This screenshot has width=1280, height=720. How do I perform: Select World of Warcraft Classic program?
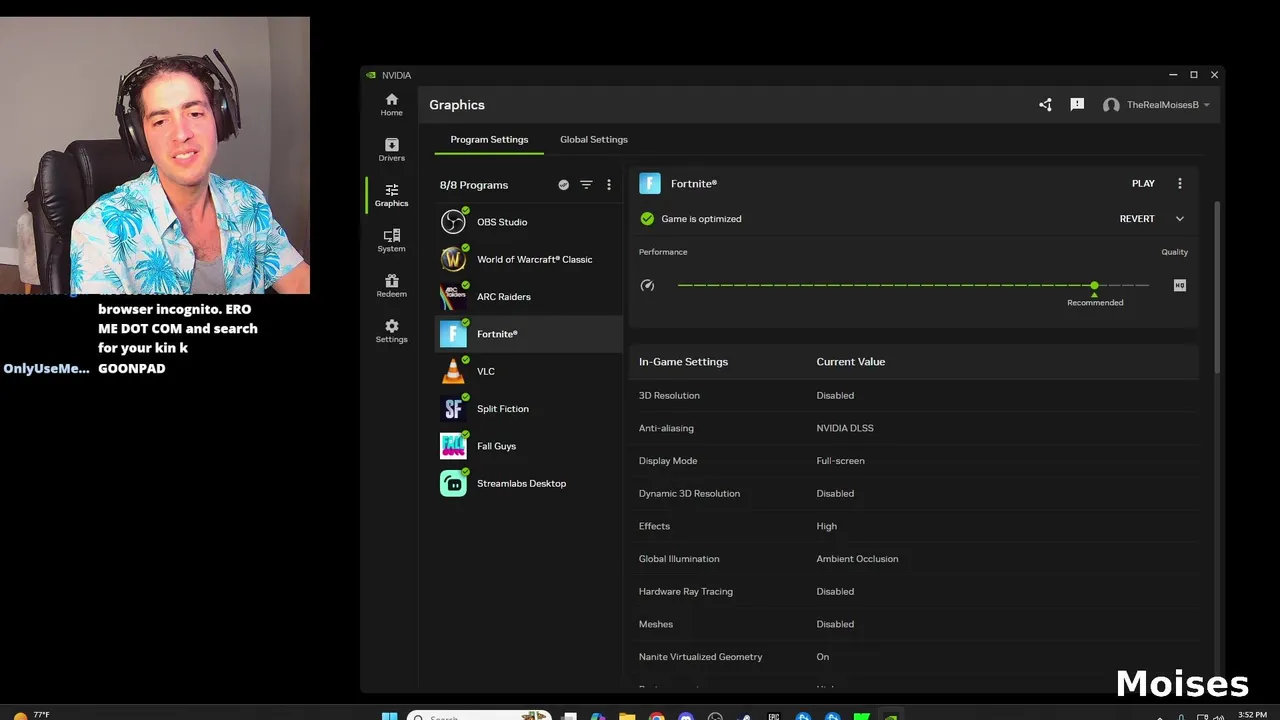pyautogui.click(x=529, y=259)
